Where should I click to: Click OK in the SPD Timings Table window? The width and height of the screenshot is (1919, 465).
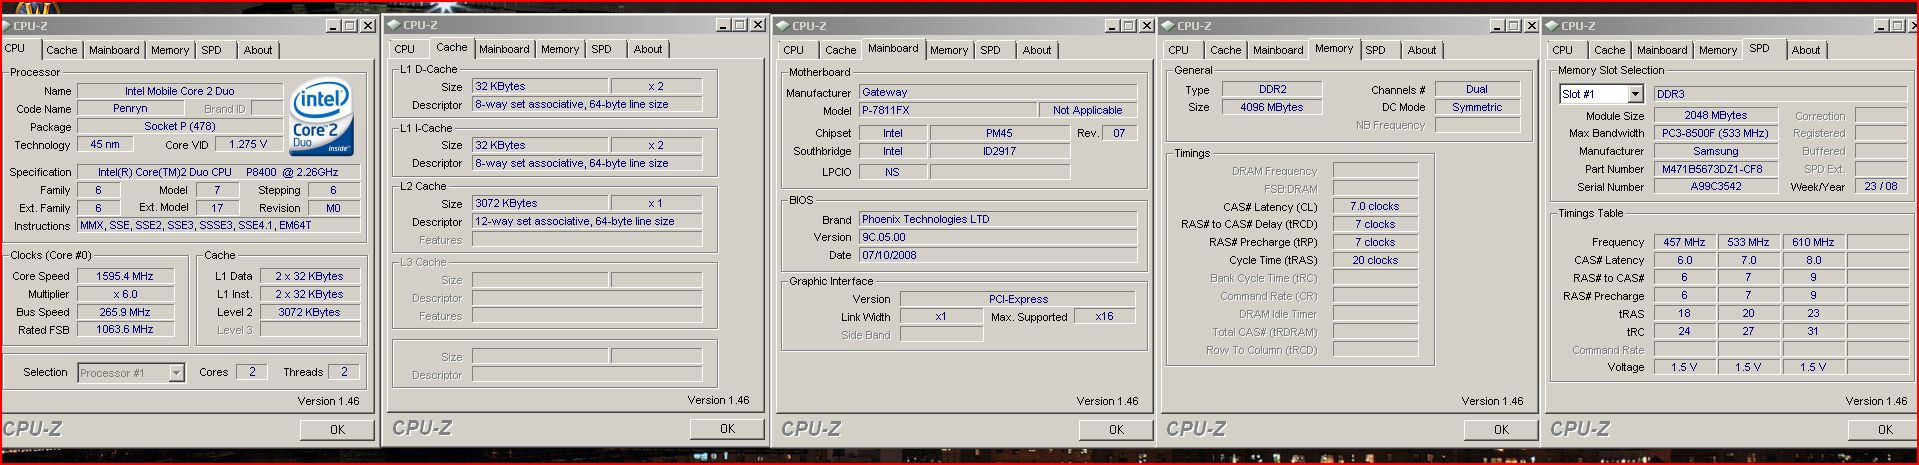tap(1884, 429)
